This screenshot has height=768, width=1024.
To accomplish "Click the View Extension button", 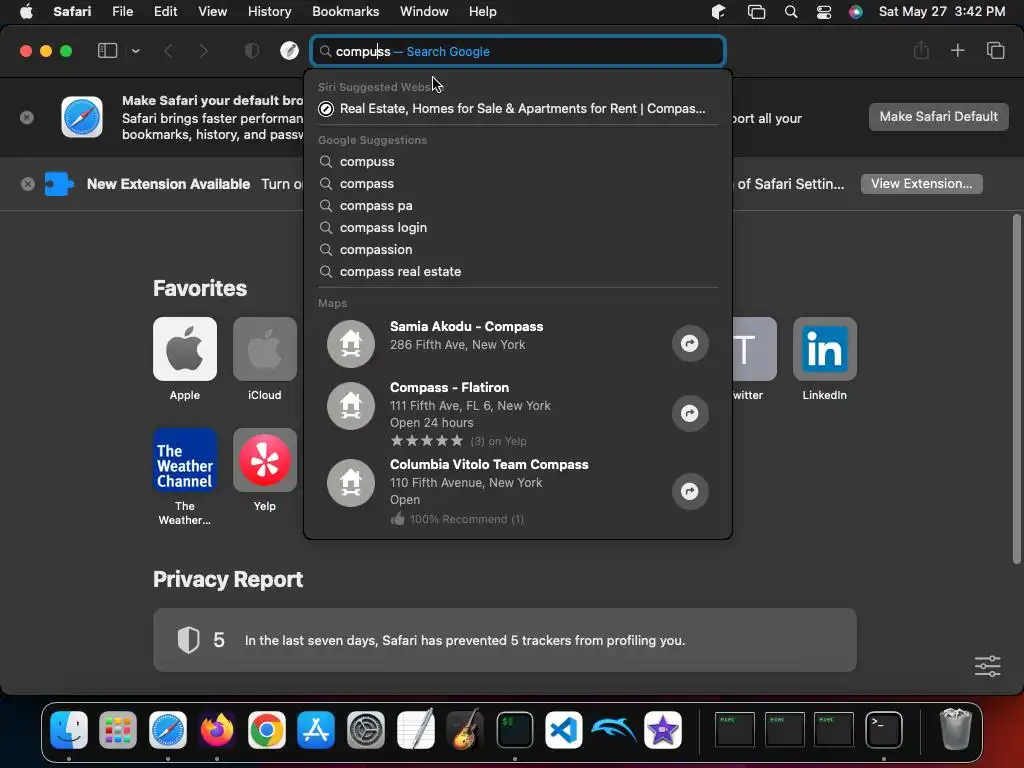I will click(921, 184).
